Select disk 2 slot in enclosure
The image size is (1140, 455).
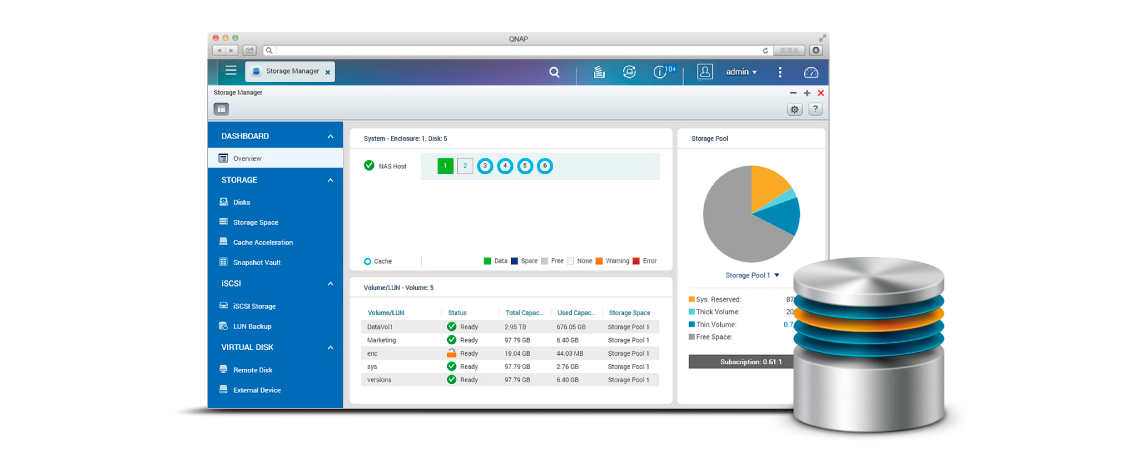465,166
